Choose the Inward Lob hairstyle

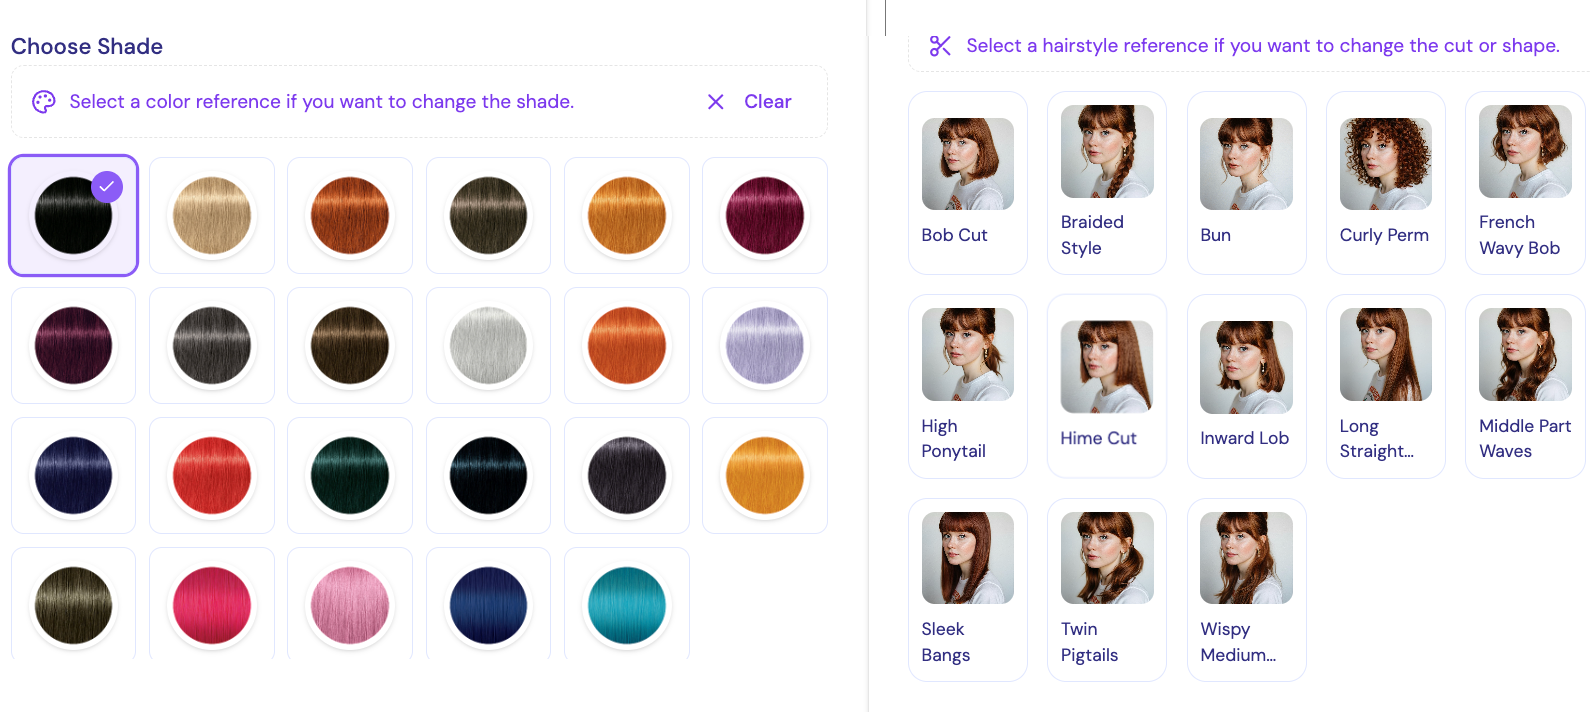coord(1246,386)
